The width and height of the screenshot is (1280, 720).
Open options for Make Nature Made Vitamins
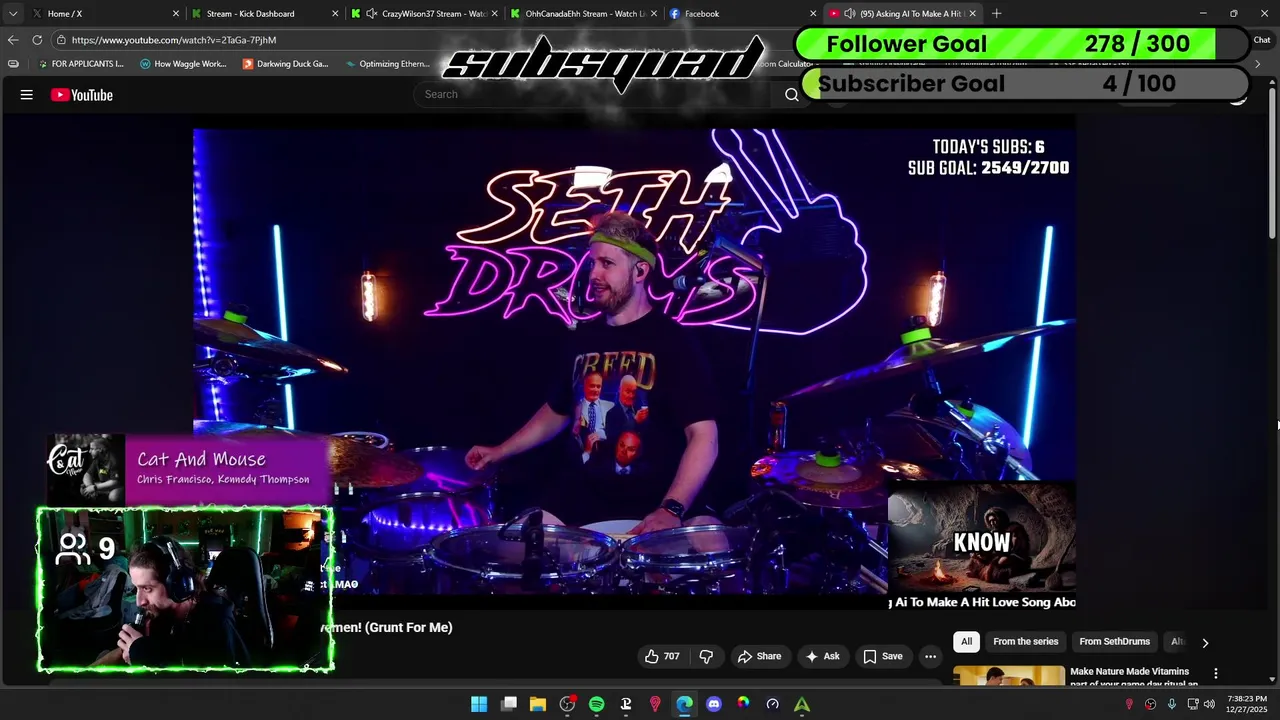click(1216, 674)
